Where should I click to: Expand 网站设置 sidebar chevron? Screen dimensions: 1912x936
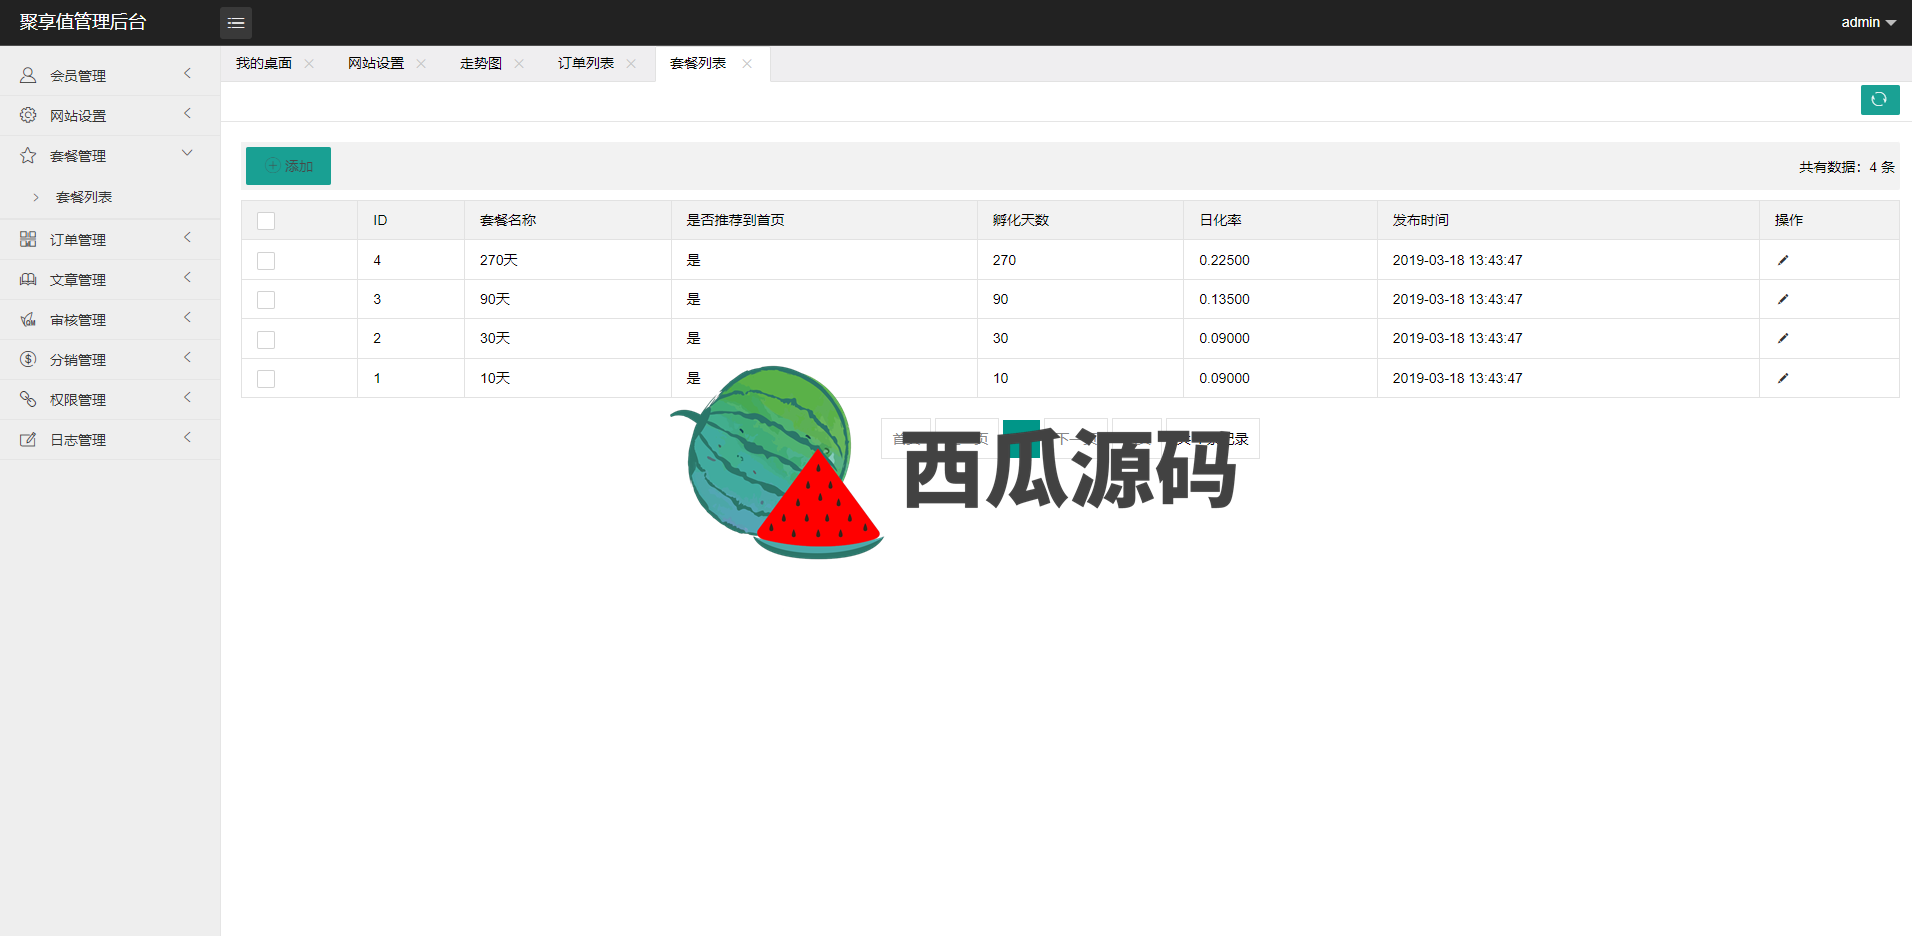pyautogui.click(x=187, y=113)
